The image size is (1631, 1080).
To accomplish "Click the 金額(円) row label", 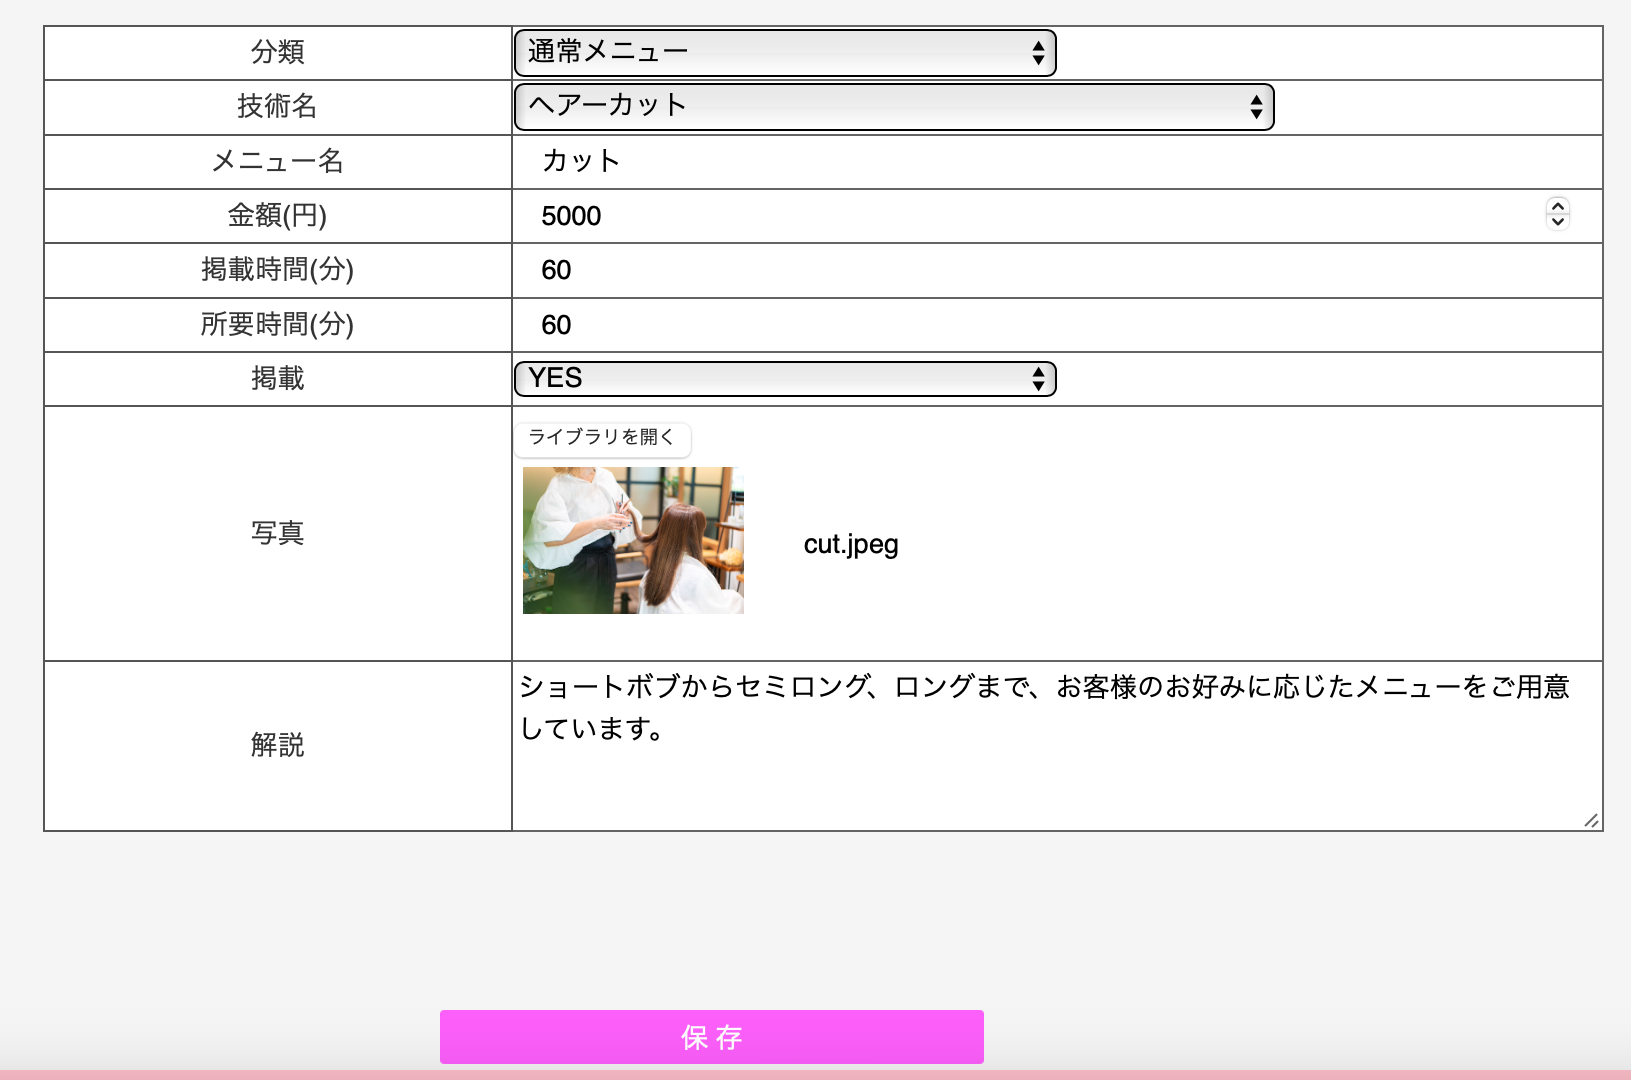I will [x=277, y=215].
